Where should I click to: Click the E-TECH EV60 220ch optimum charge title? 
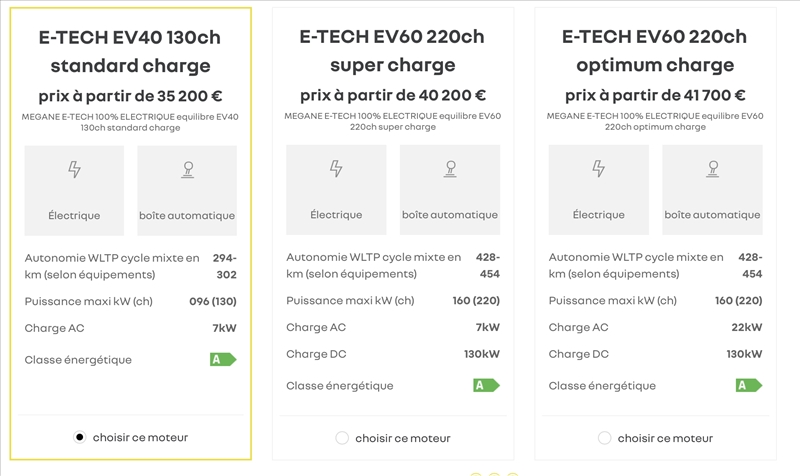[x=654, y=51]
